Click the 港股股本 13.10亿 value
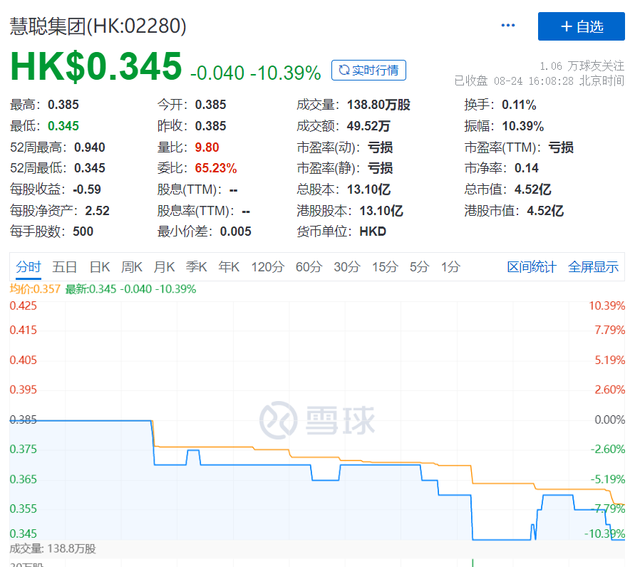640x567 pixels. tap(381, 211)
